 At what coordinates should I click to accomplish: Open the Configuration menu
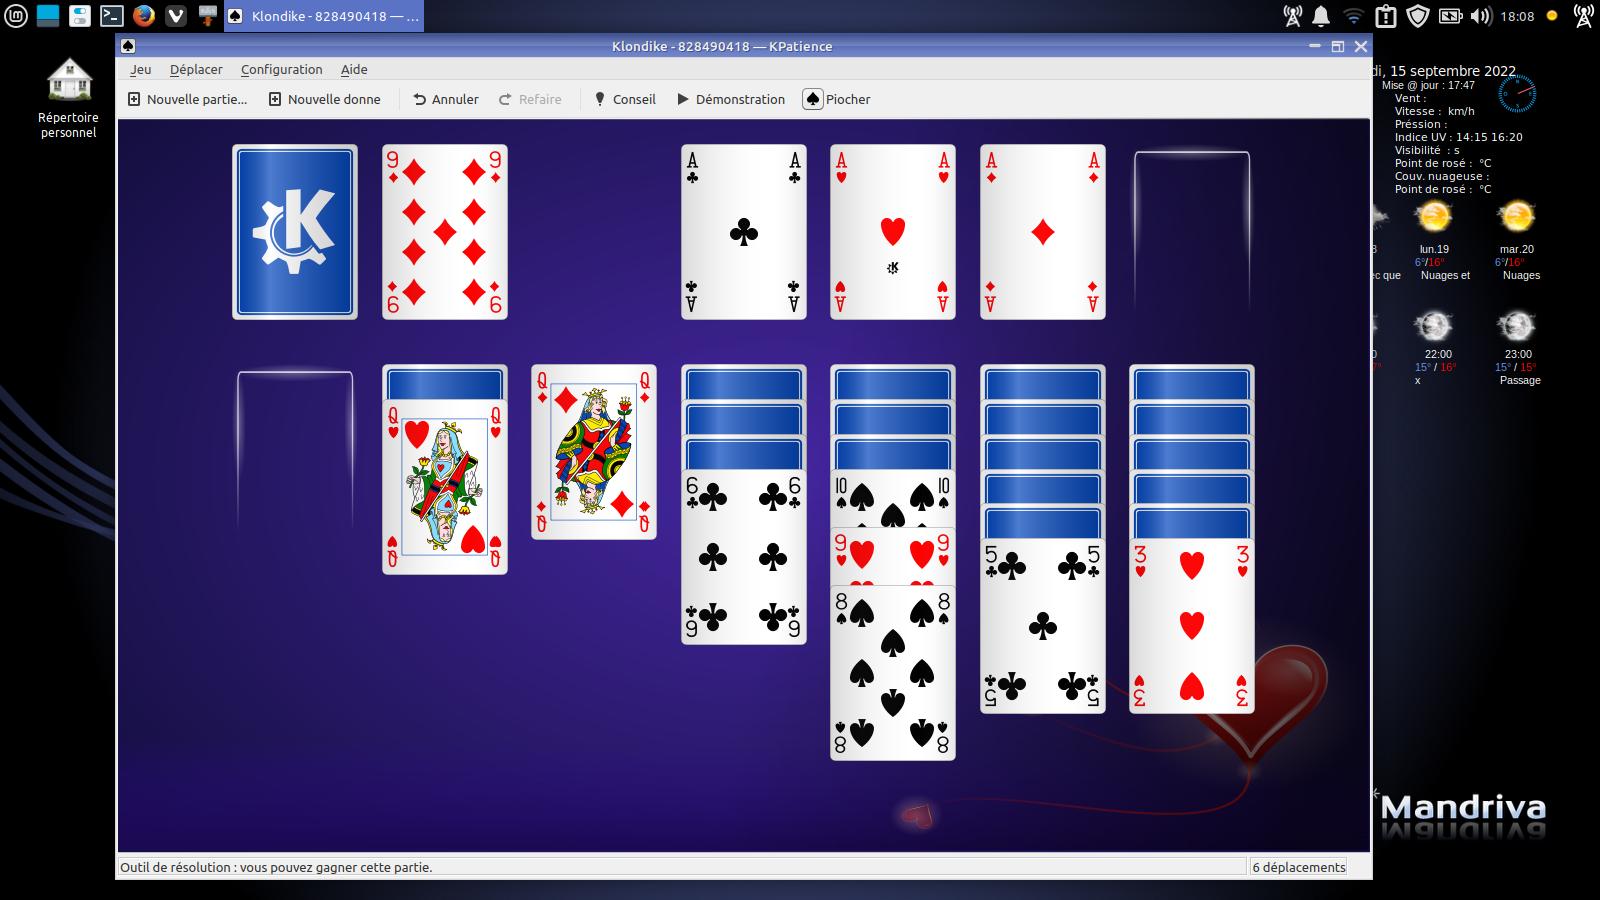[x=281, y=69]
